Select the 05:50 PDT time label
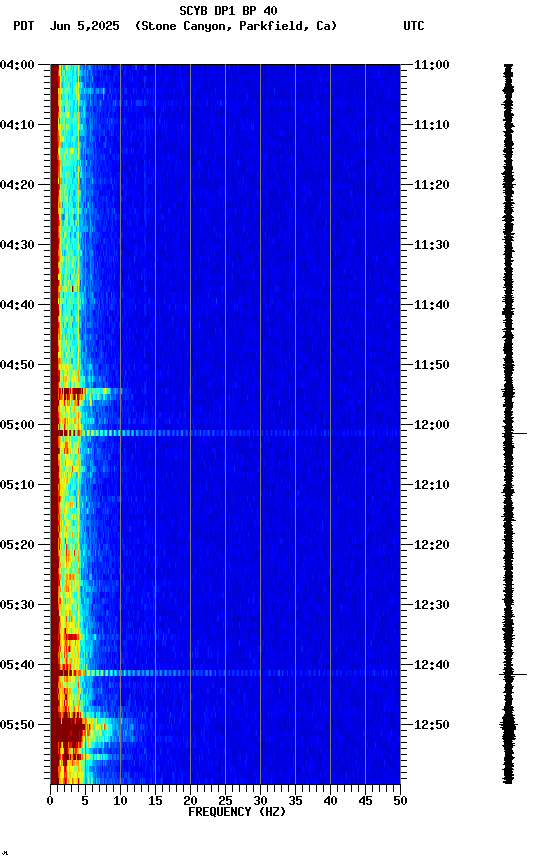This screenshot has height=864, width=552. click(17, 725)
